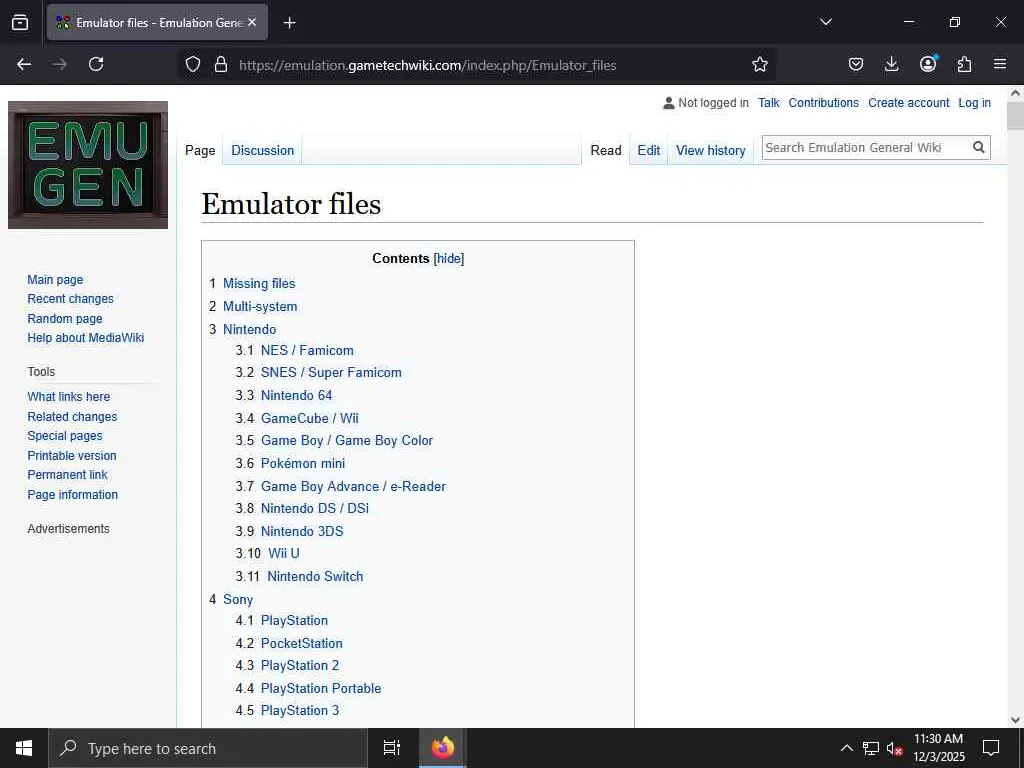Open the Edit tab
Screen dimensions: 1024x768
click(x=648, y=150)
